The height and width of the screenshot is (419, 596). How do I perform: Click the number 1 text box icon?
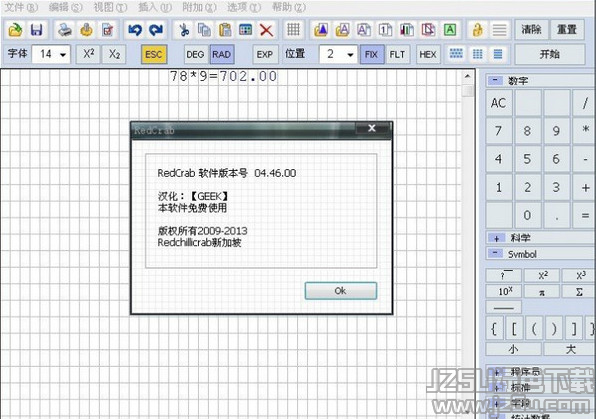(x=385, y=30)
